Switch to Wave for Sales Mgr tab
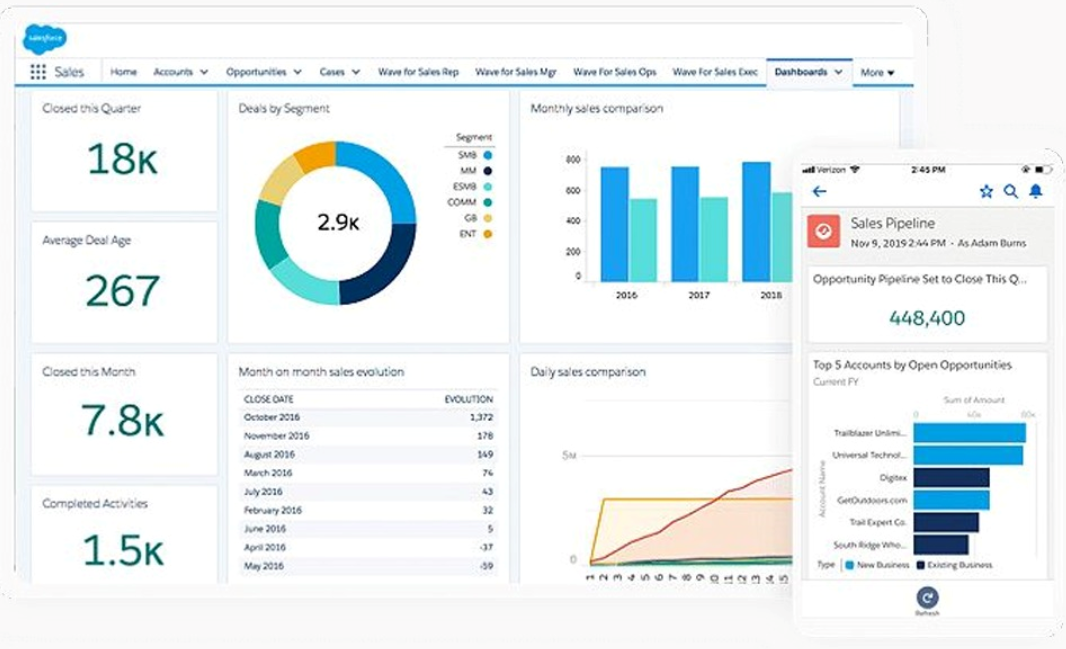Image resolution: width=1066 pixels, height=649 pixels. point(516,72)
